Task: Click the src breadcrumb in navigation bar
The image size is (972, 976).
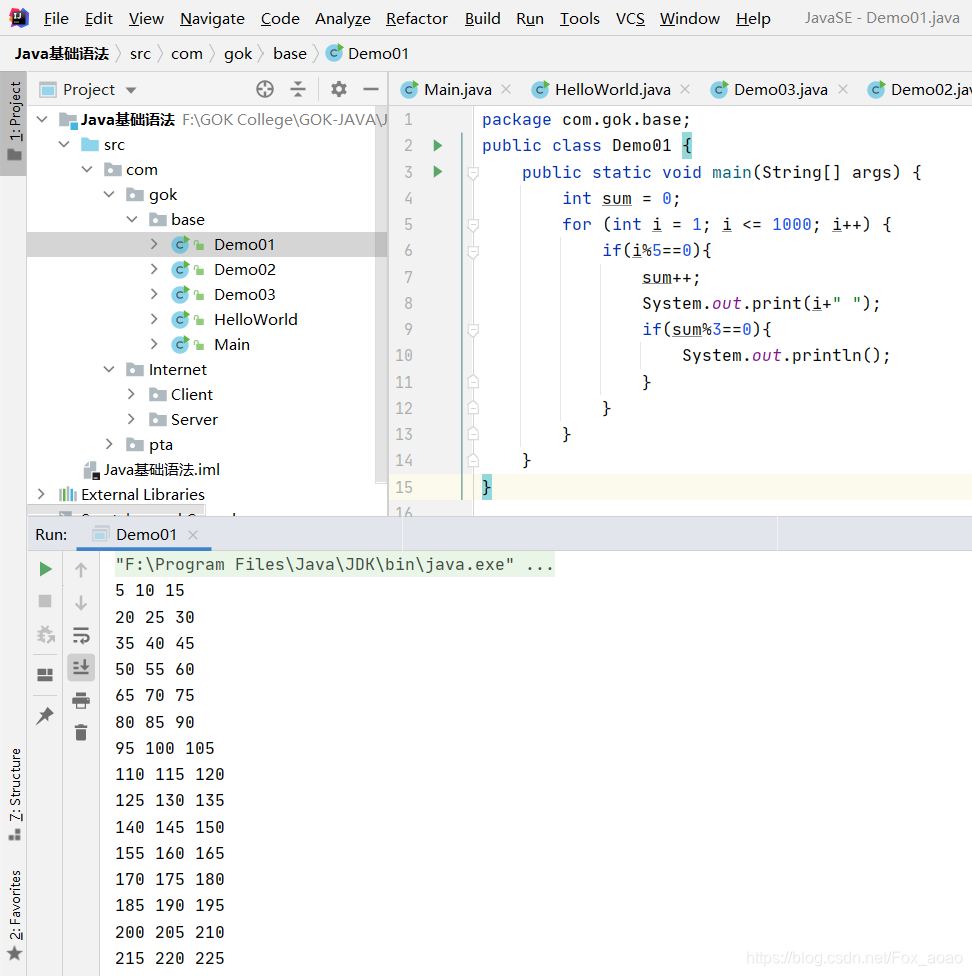Action: (140, 54)
